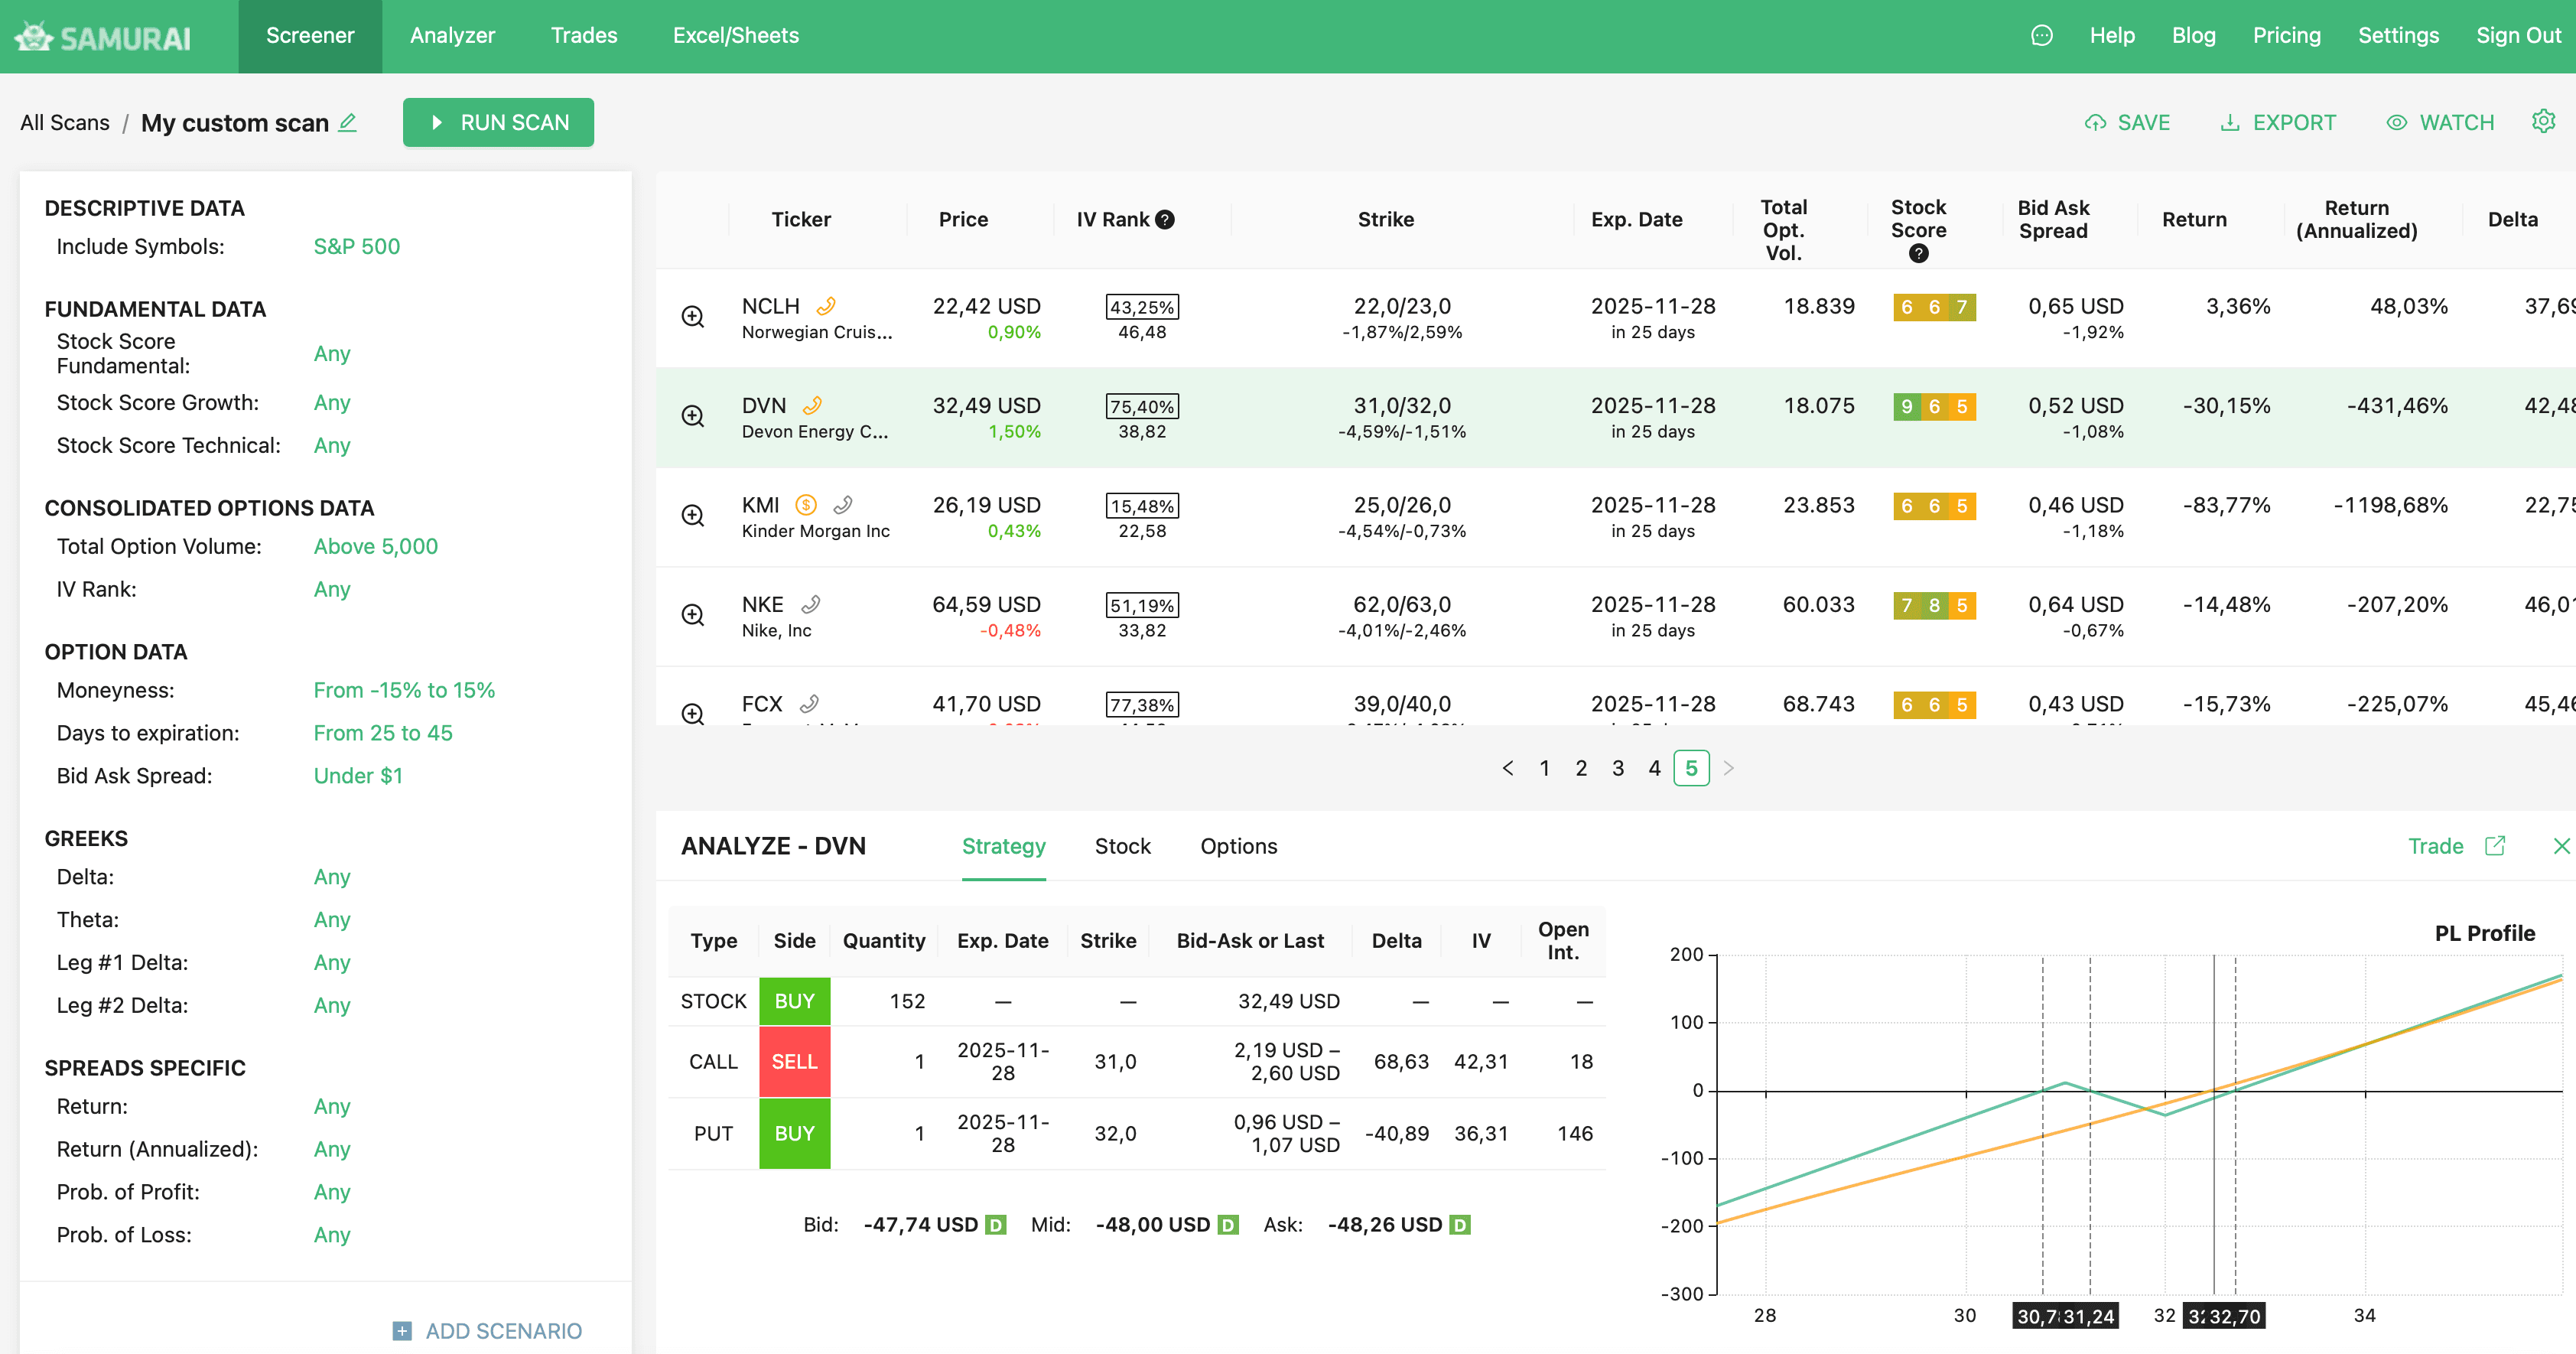
Task: Click the D badge next to Ask price
Action: click(x=1460, y=1225)
